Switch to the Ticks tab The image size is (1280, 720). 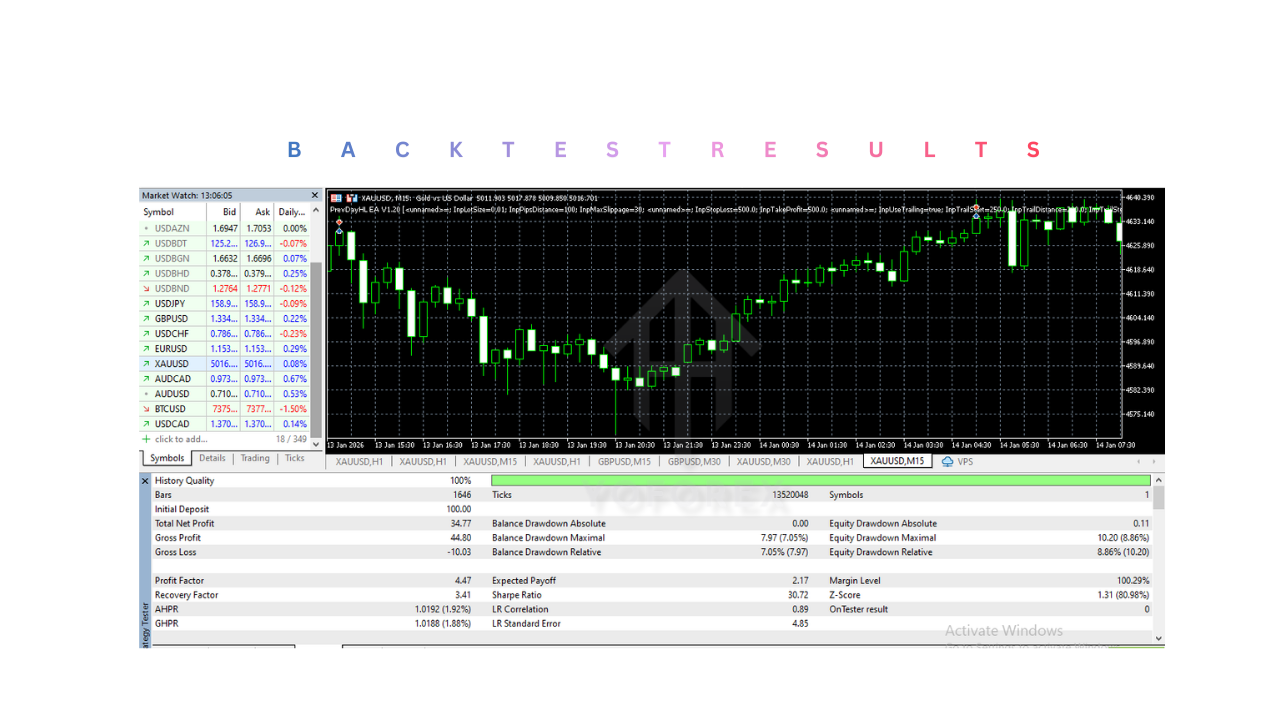pos(295,458)
